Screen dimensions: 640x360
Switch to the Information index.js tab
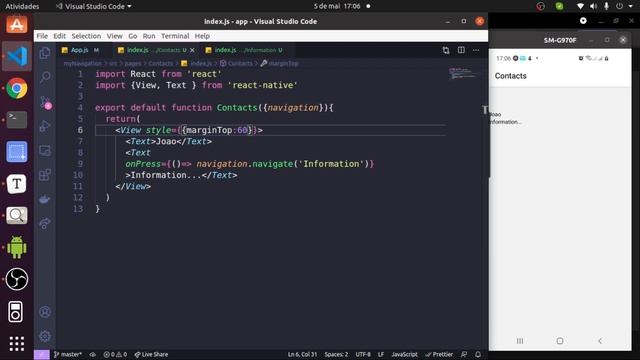(244, 50)
